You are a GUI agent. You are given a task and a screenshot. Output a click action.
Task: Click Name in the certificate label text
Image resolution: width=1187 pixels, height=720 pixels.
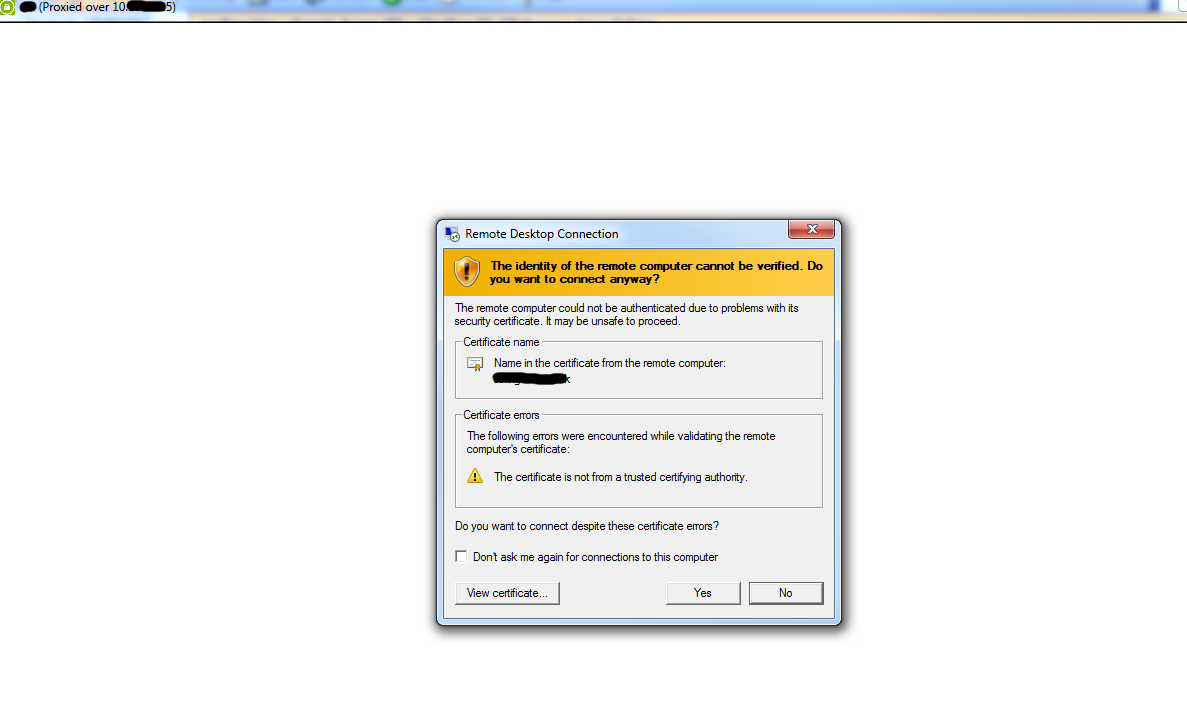(x=609, y=363)
